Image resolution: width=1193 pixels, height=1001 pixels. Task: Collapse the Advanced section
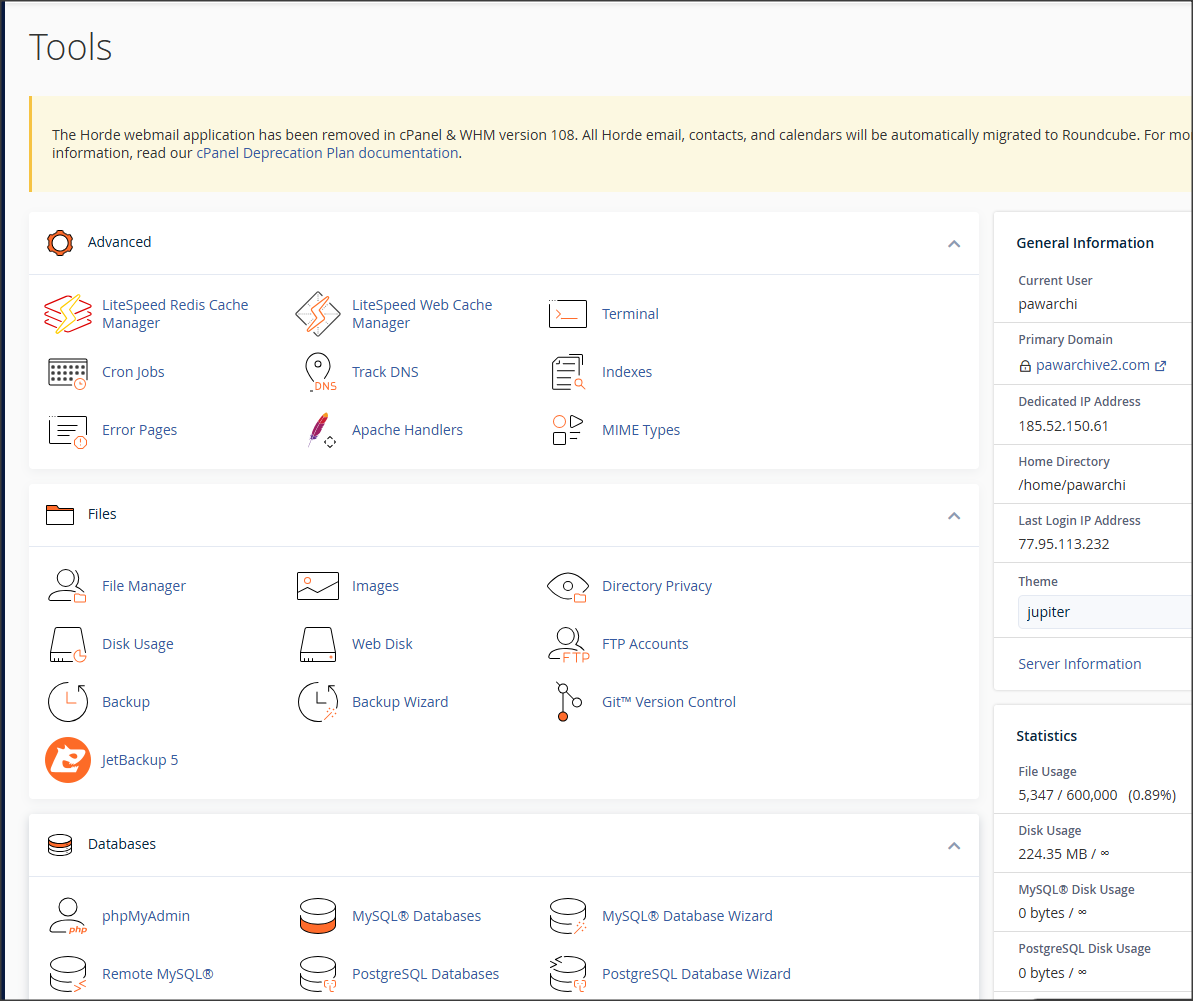[953, 243]
